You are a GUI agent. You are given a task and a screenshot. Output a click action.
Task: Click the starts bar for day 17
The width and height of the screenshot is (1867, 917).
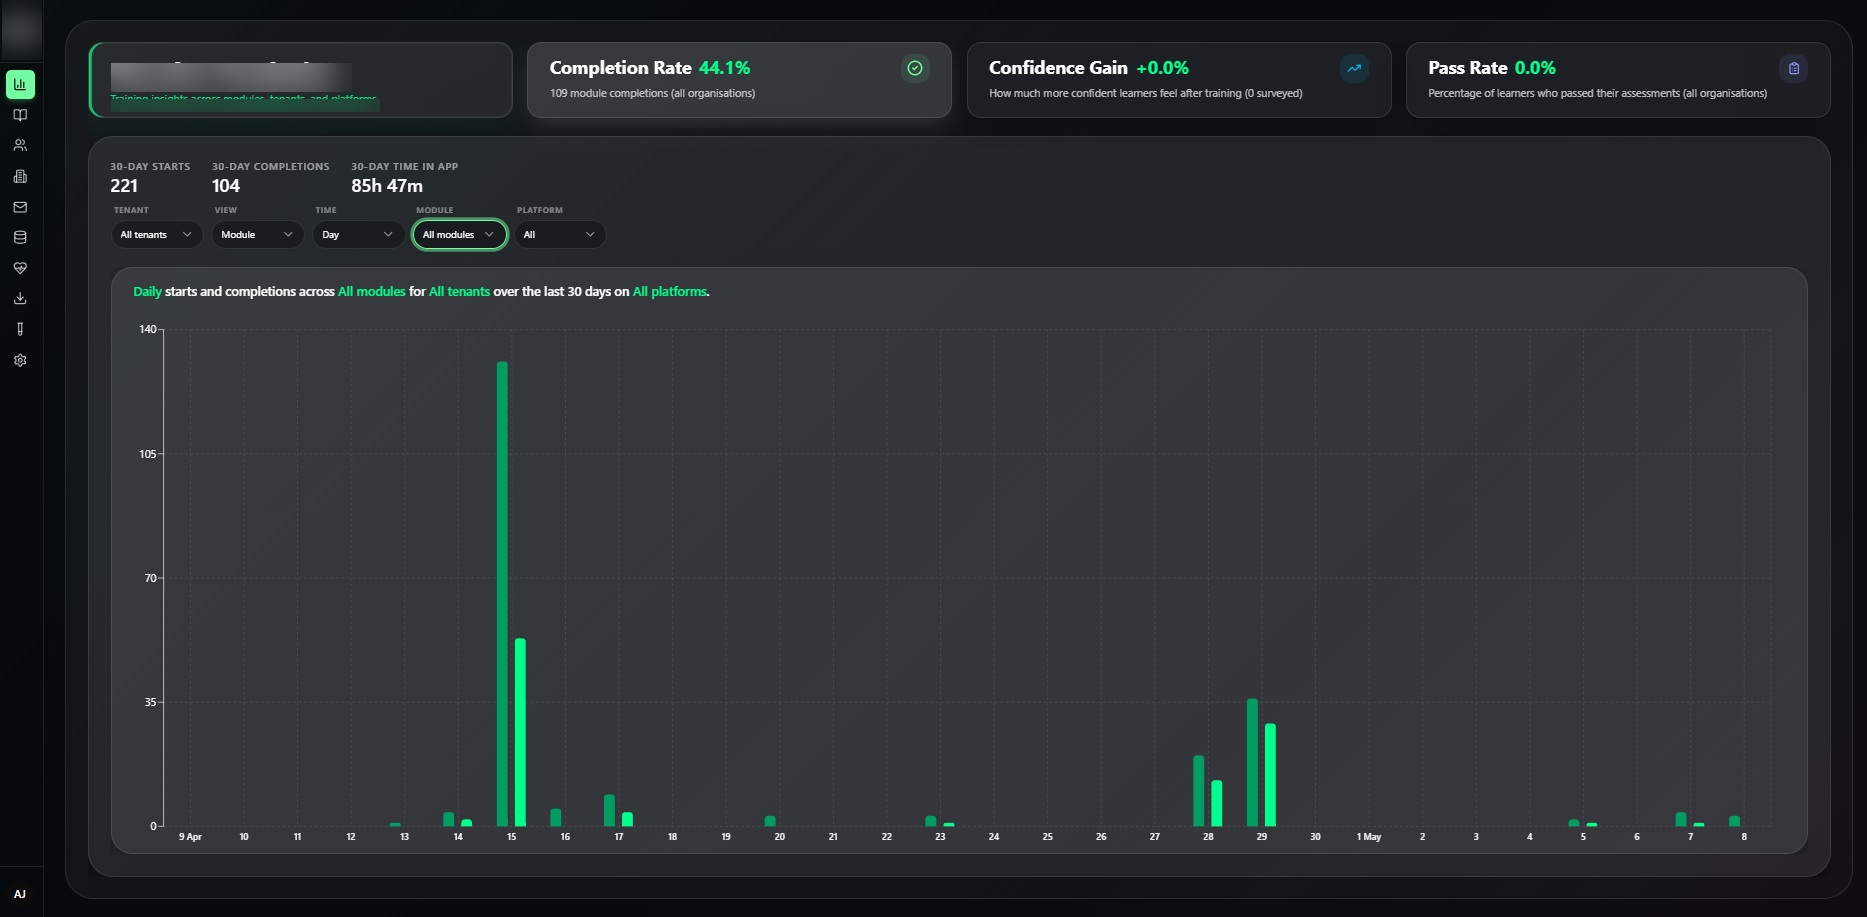[x=609, y=810]
